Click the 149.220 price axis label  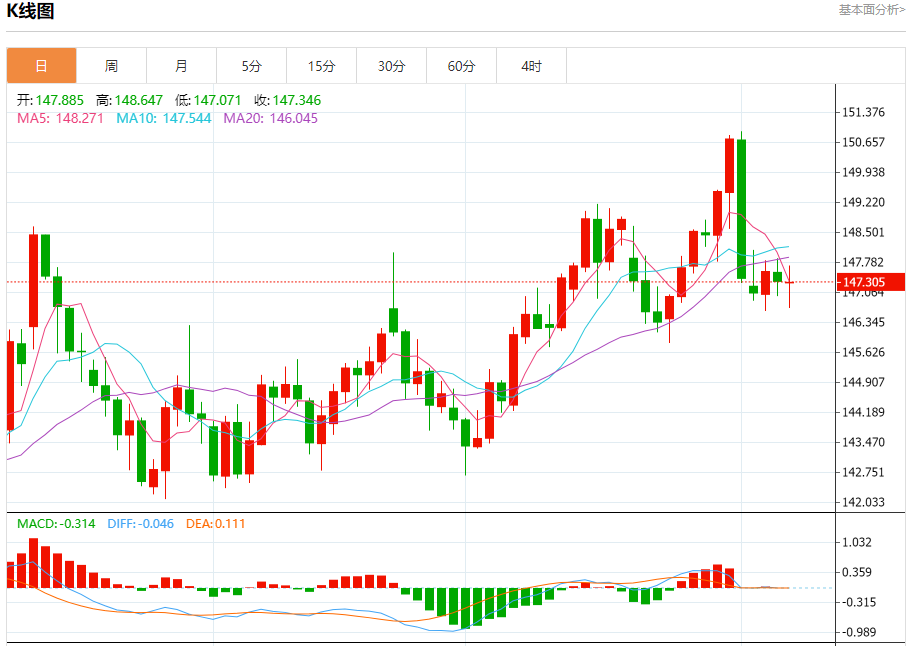[863, 202]
